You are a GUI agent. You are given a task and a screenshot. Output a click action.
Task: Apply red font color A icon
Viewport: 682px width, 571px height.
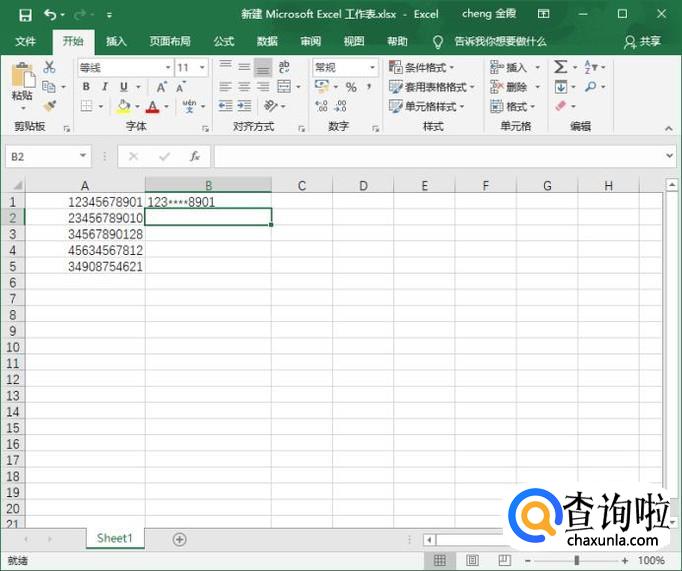[x=152, y=106]
